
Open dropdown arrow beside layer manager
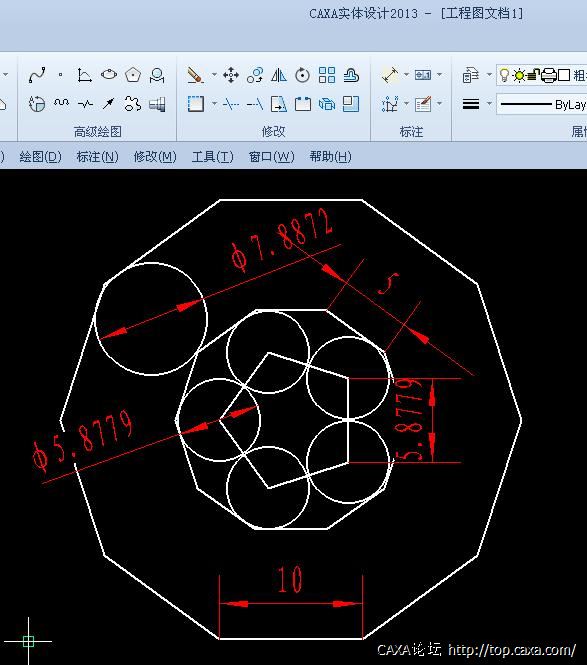point(489,75)
